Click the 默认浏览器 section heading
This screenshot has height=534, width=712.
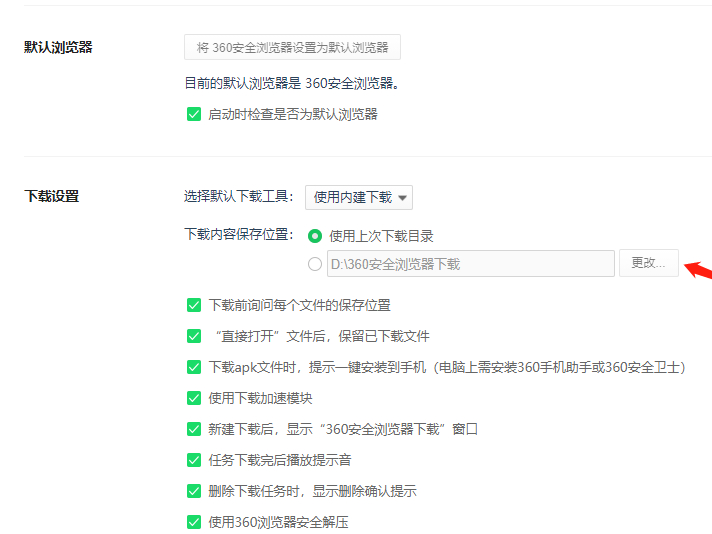(x=58, y=47)
